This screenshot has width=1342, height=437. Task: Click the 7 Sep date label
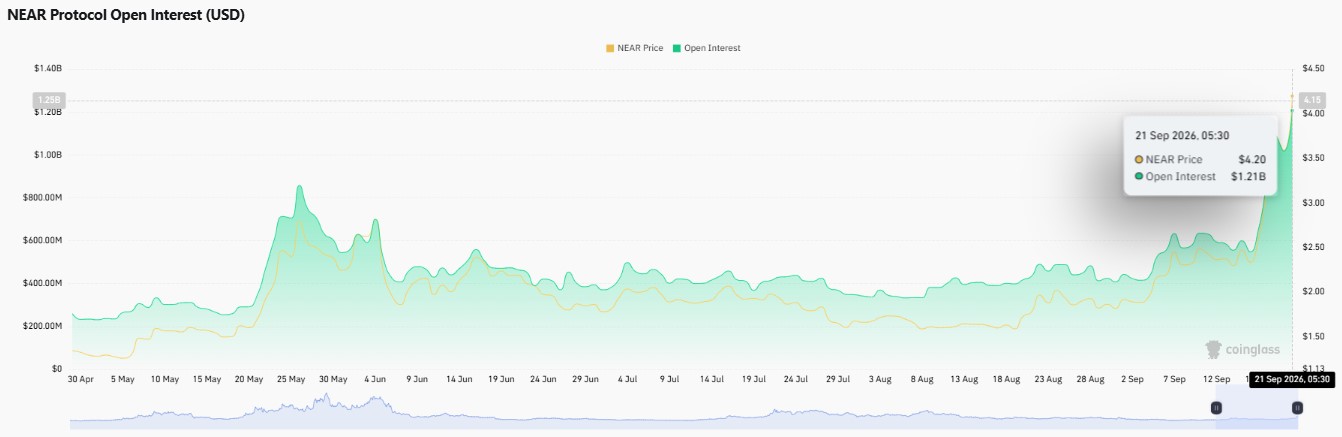[x=1174, y=380]
